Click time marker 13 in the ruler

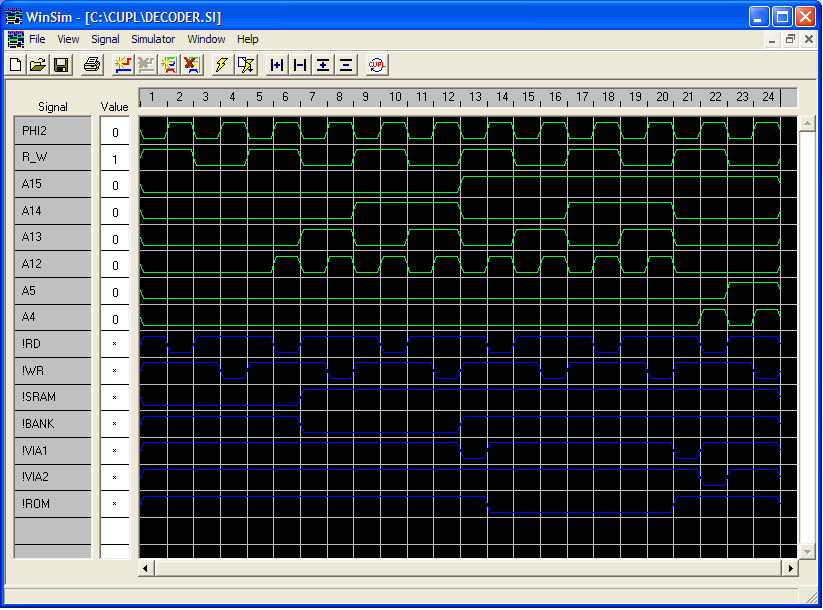pyautogui.click(x=475, y=97)
